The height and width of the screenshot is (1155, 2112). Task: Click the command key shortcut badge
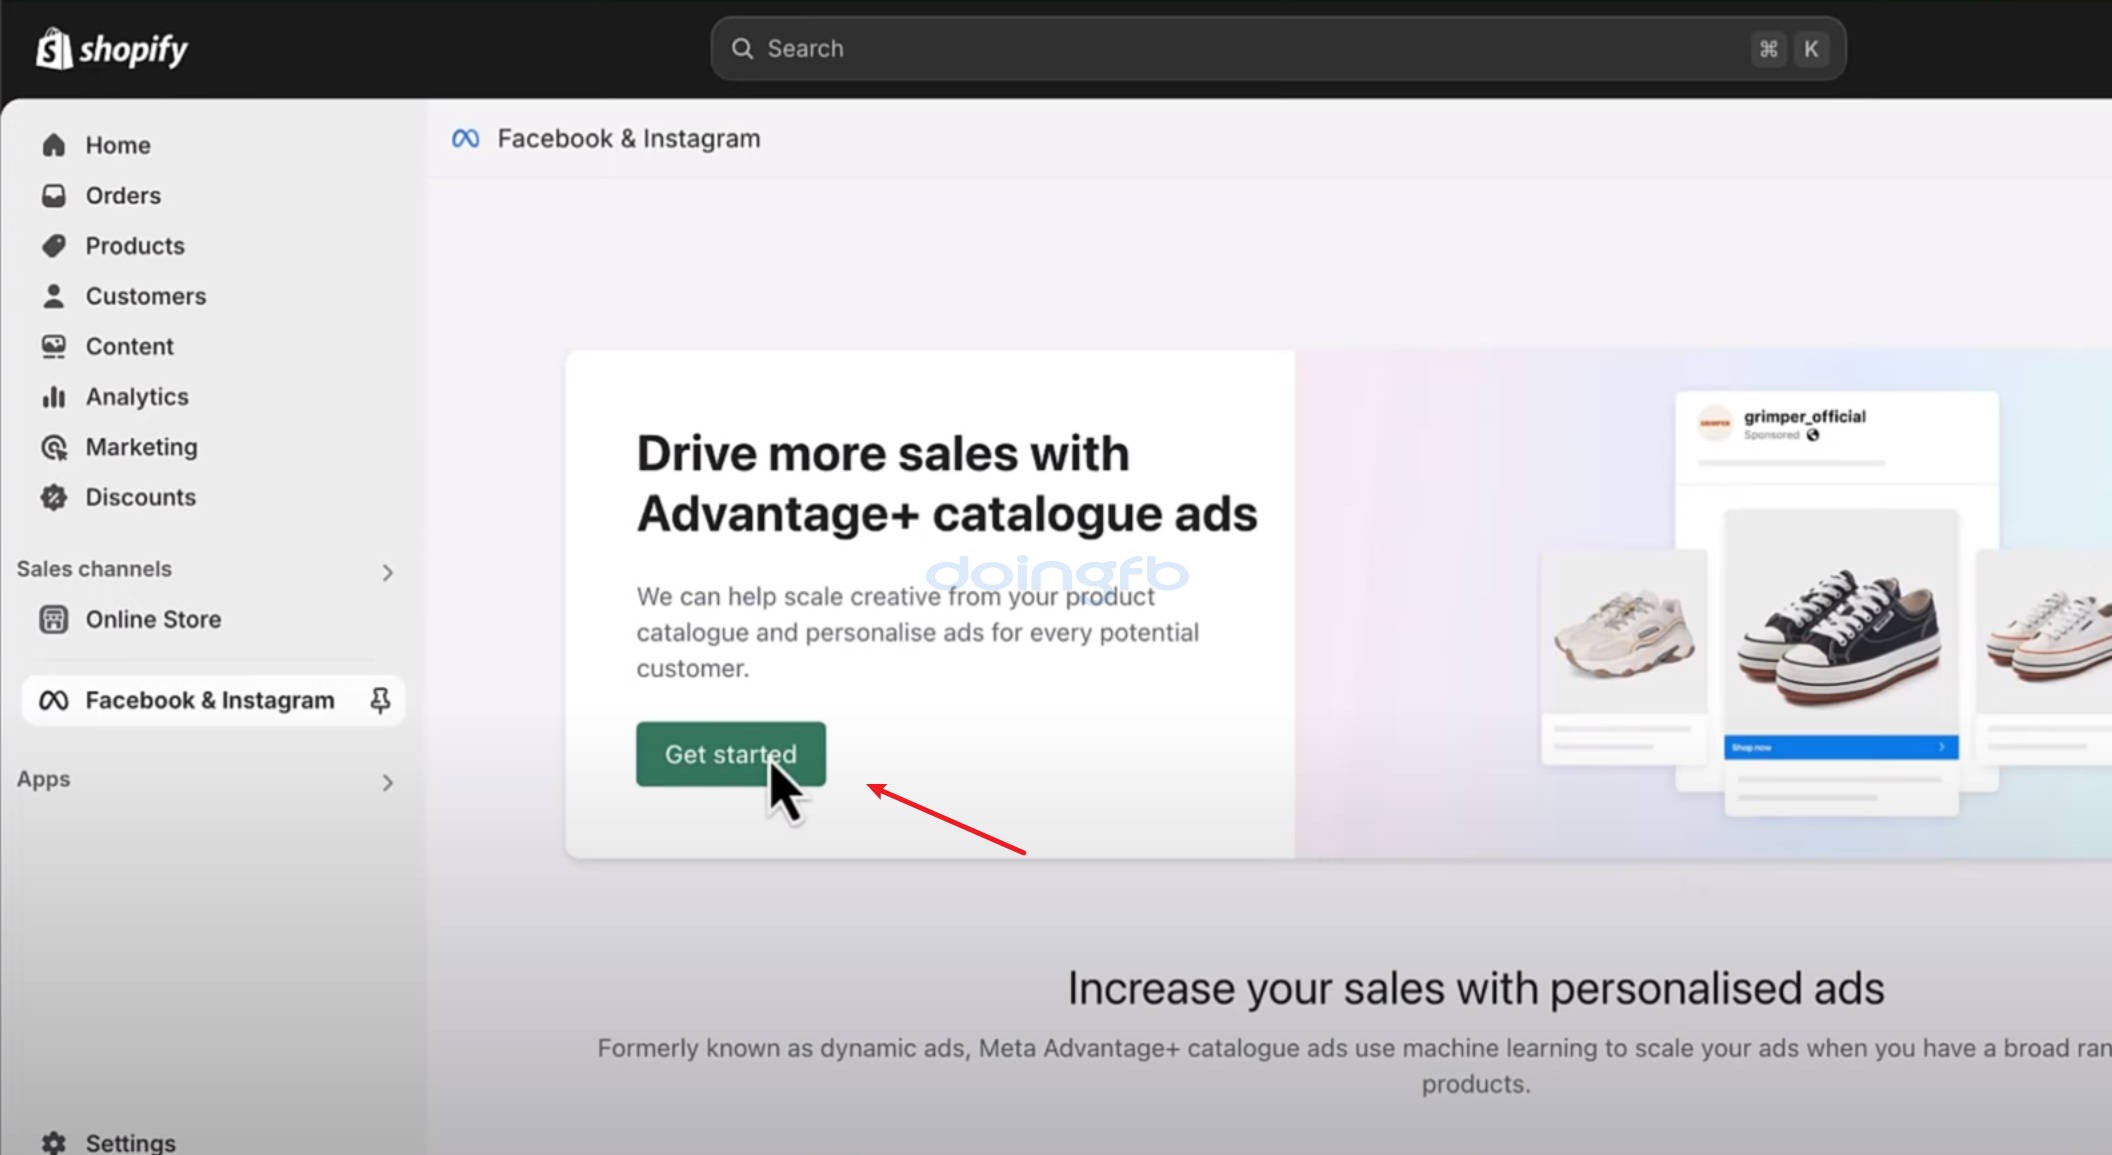1768,49
